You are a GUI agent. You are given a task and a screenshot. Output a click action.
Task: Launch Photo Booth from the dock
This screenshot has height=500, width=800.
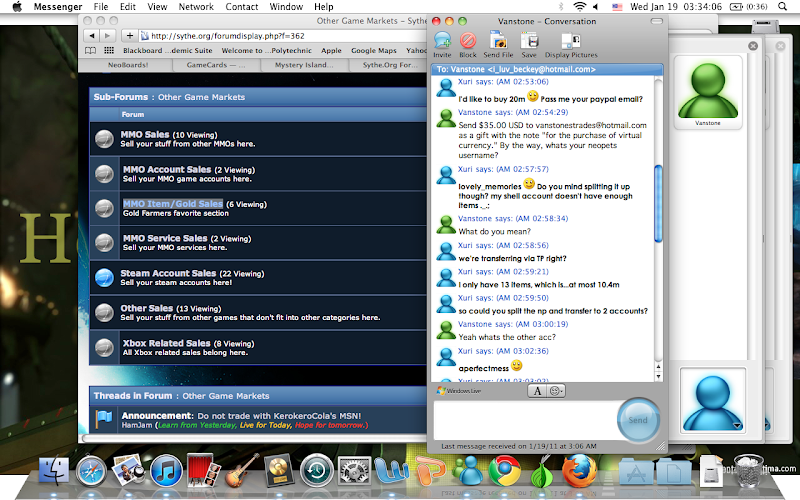(x=204, y=470)
